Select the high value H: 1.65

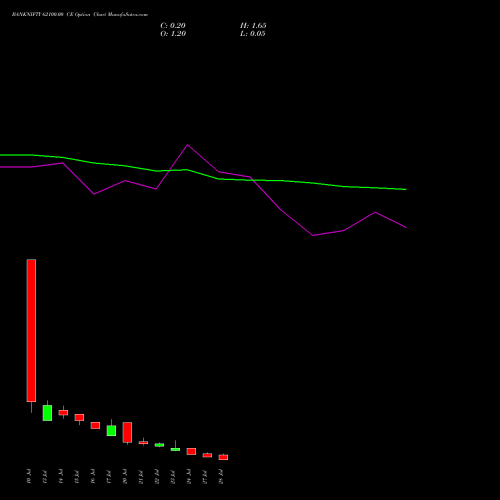[253, 26]
